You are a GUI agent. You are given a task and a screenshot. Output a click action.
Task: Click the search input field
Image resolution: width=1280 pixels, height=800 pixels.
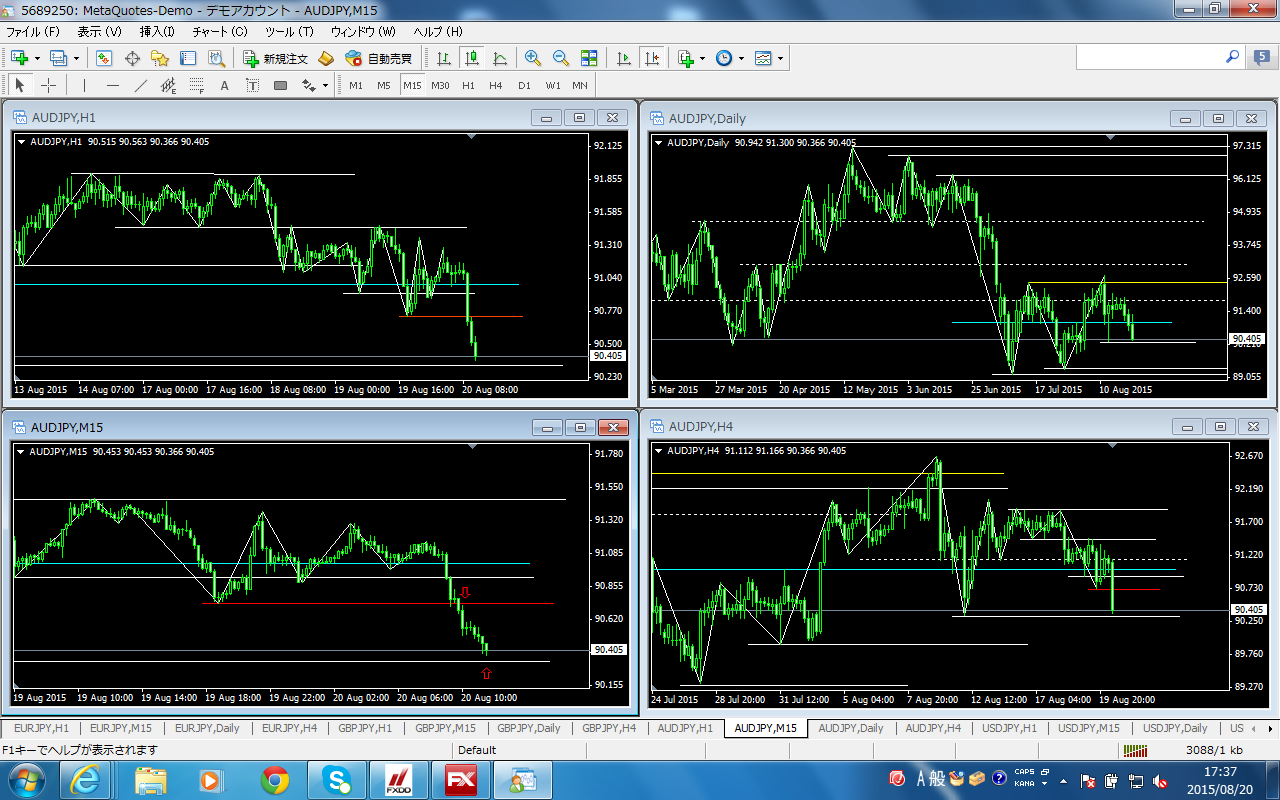(1148, 58)
